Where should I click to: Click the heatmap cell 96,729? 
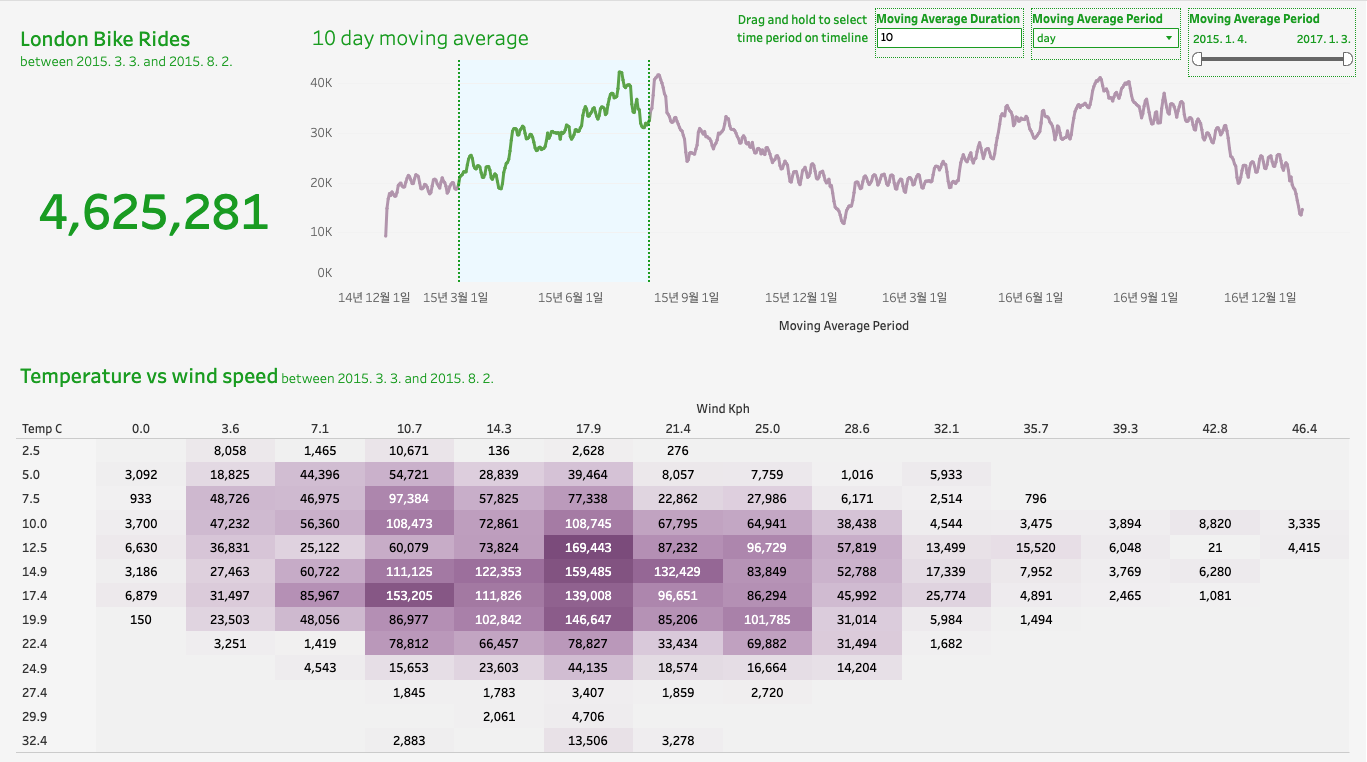pos(767,547)
